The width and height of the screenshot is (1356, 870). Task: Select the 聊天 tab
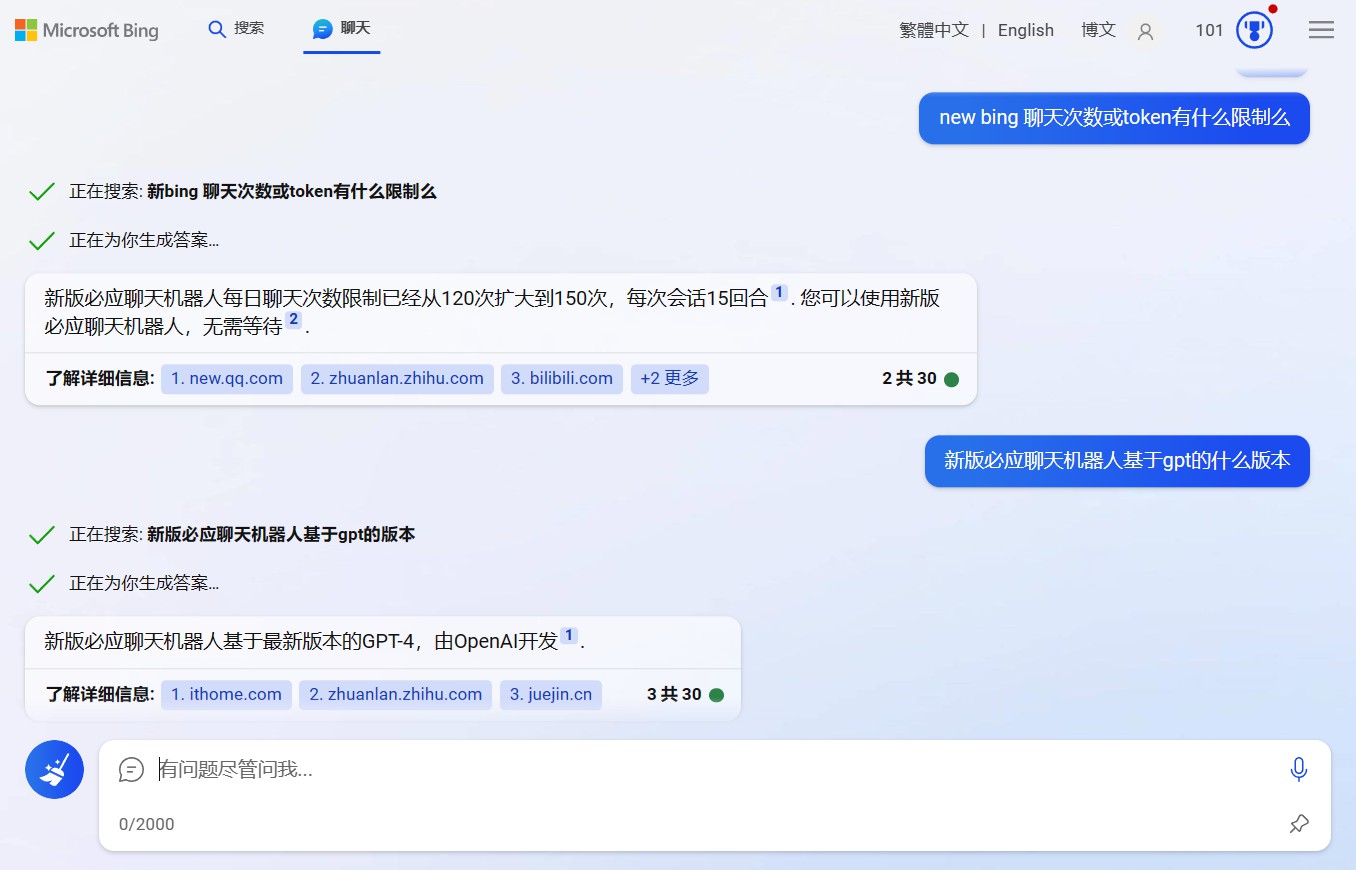pyautogui.click(x=341, y=29)
